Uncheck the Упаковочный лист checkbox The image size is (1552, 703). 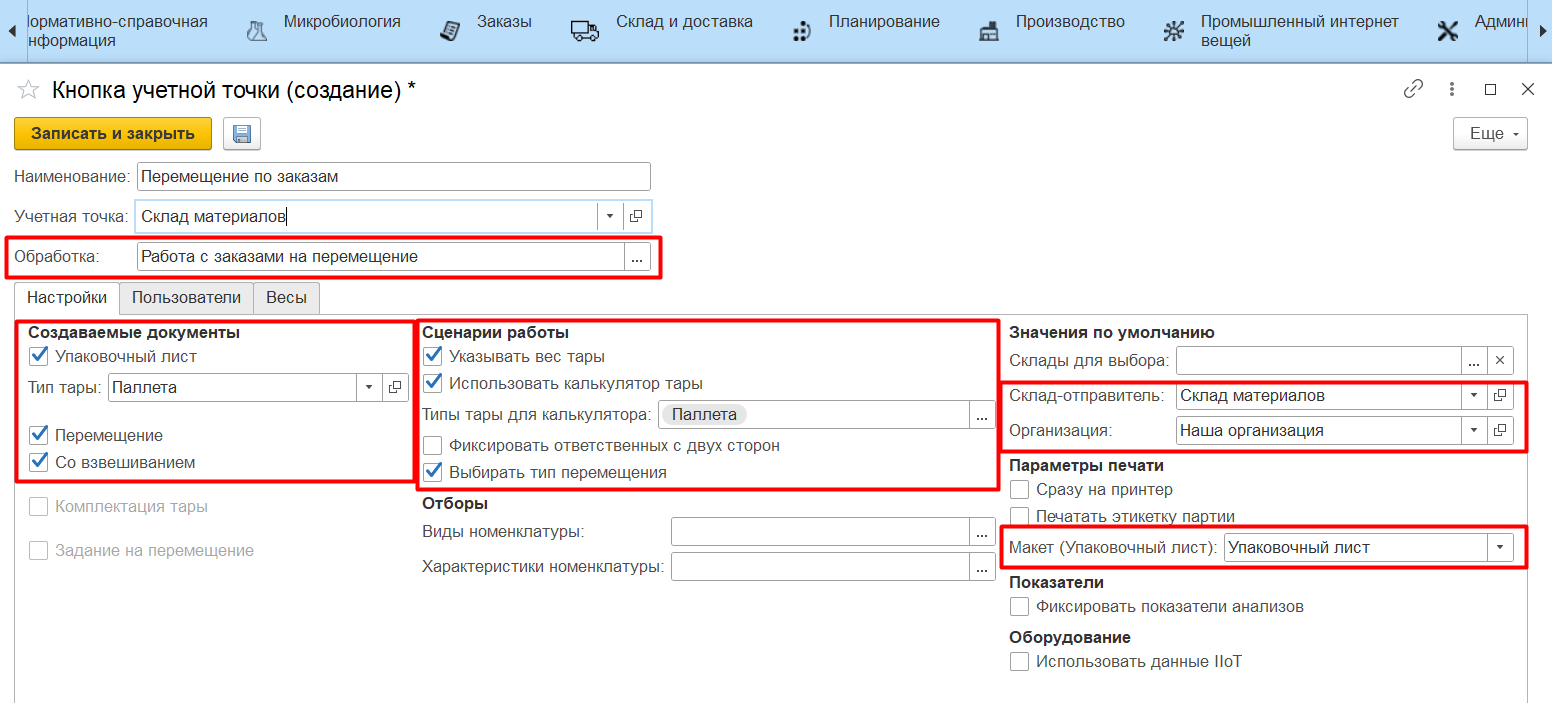pyautogui.click(x=39, y=355)
